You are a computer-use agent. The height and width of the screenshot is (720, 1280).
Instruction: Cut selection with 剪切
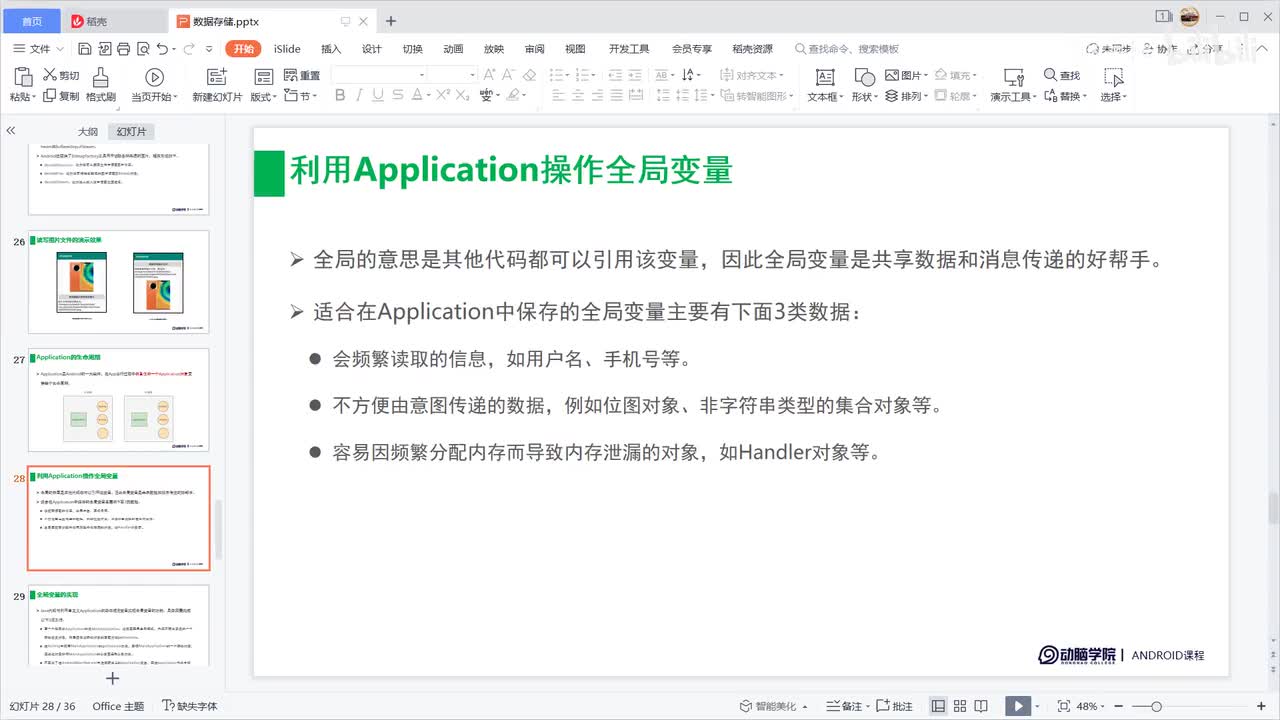(61, 75)
